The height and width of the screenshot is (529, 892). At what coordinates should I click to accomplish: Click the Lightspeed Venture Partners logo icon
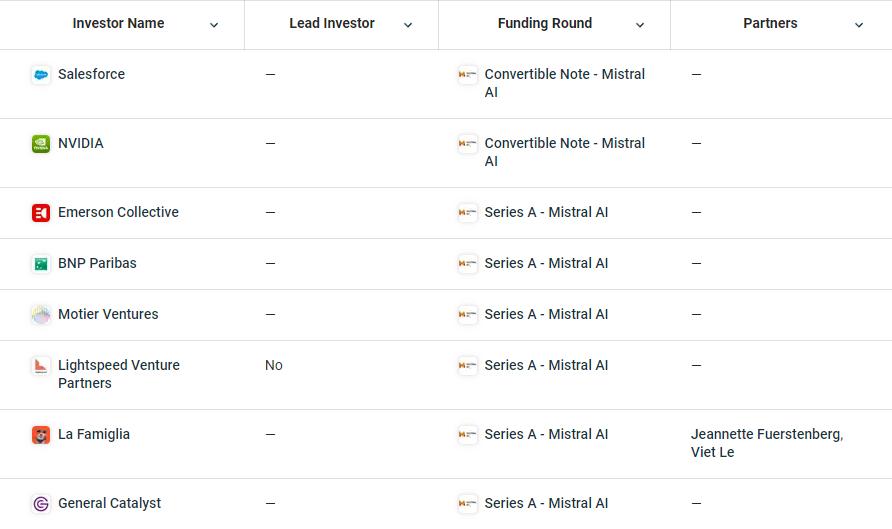pyautogui.click(x=41, y=366)
